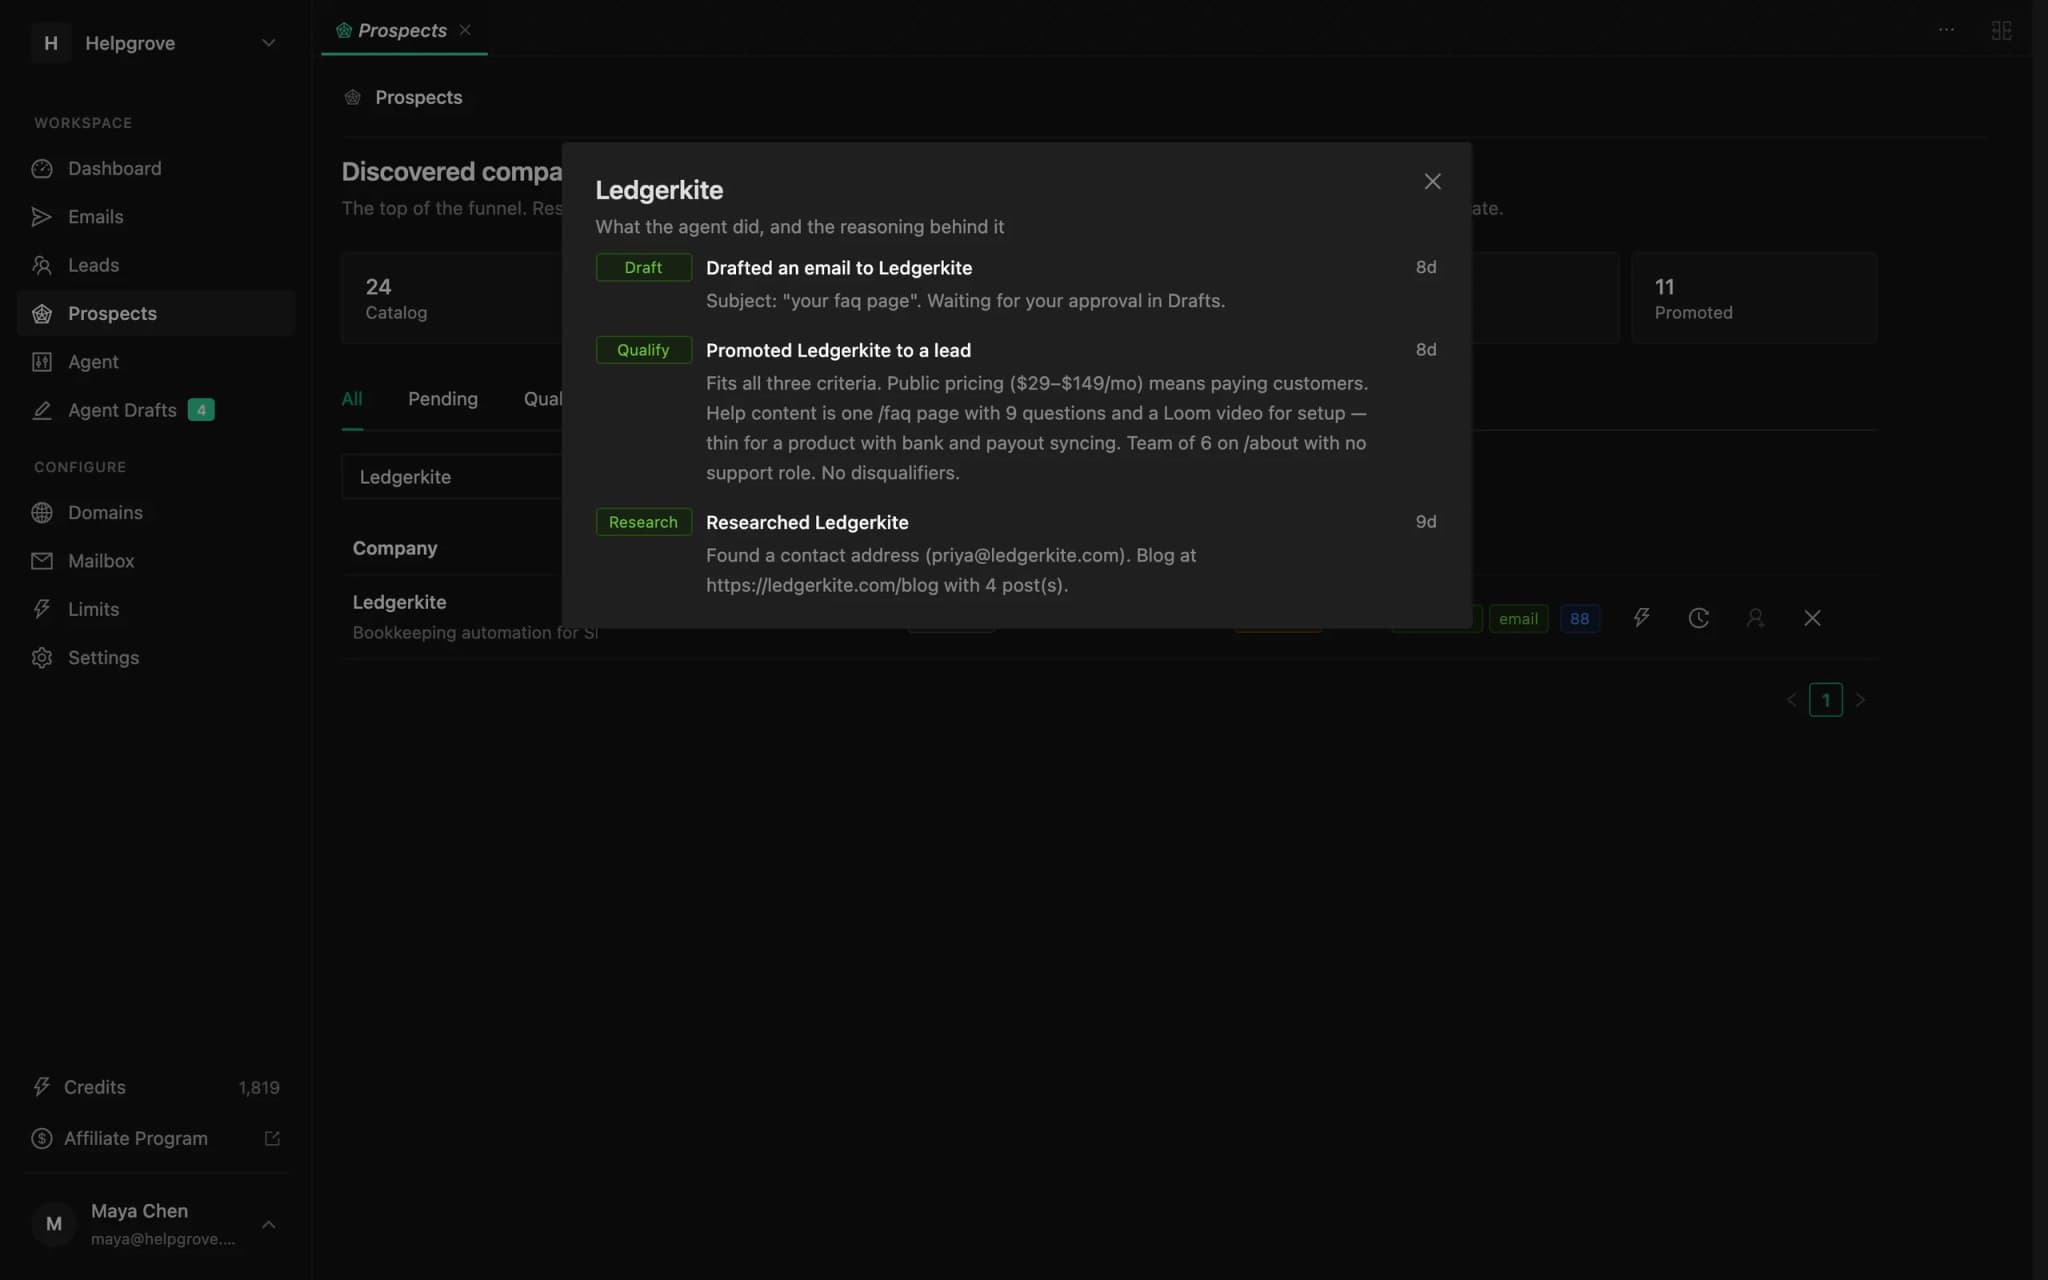Click the 88 score badge
Image resolution: width=2048 pixels, height=1280 pixels.
coord(1579,619)
